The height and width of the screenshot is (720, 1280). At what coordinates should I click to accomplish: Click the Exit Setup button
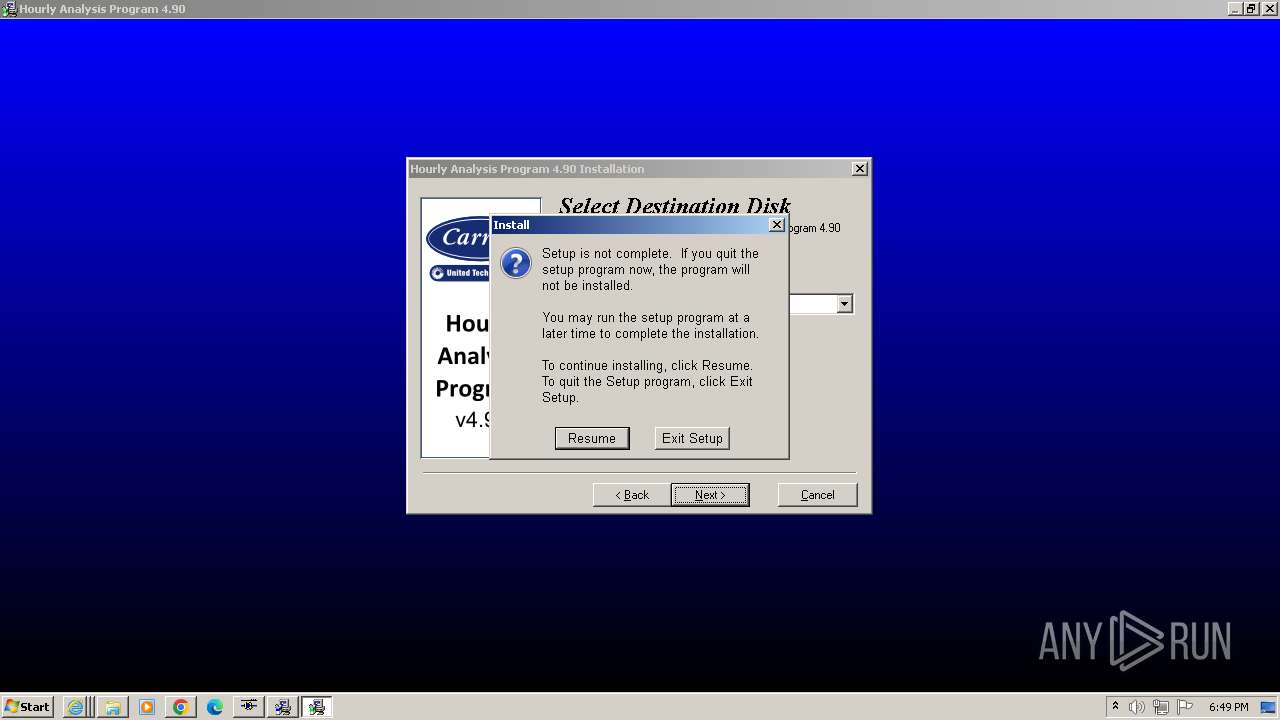click(x=692, y=438)
